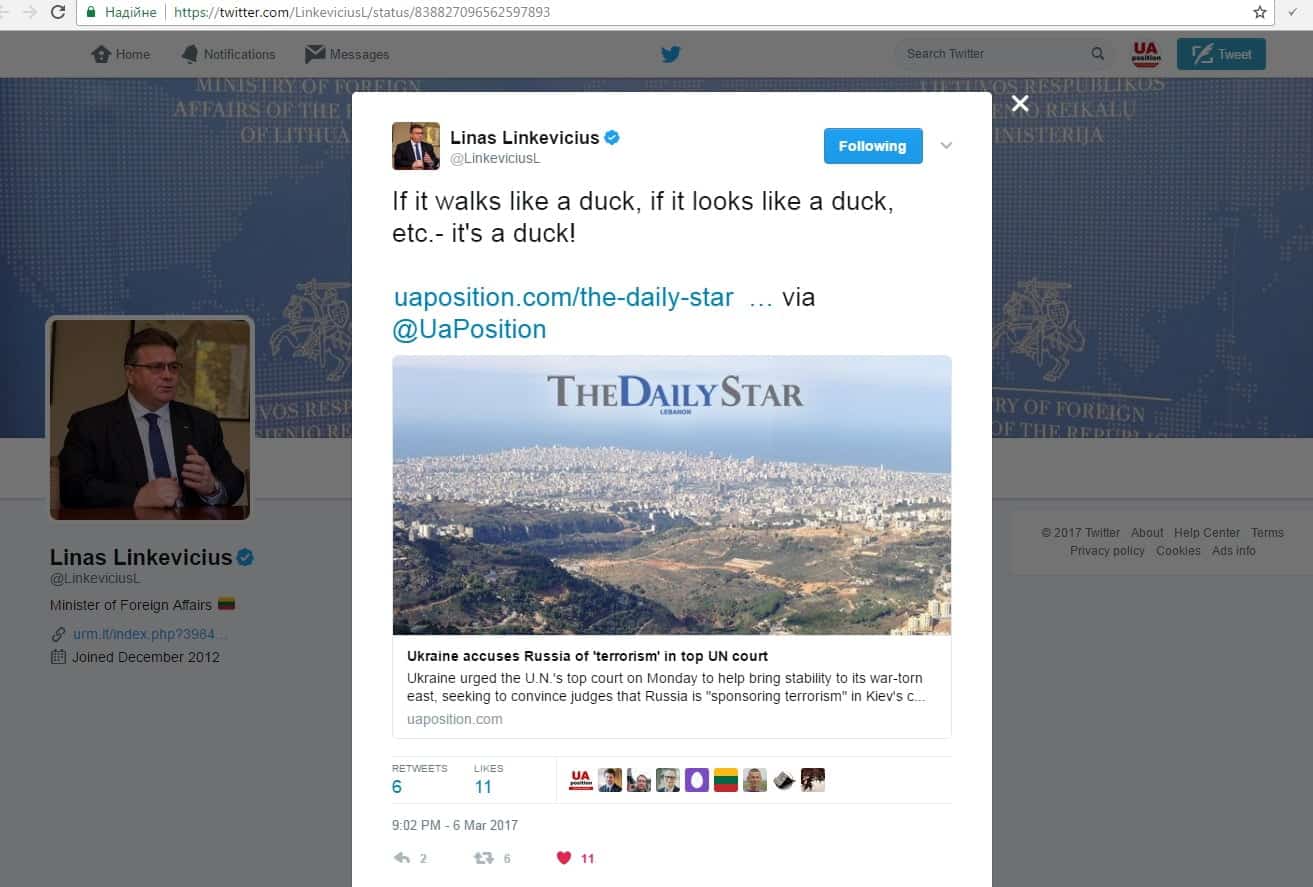Toggle the Following button
The width and height of the screenshot is (1313, 887).
coord(873,146)
